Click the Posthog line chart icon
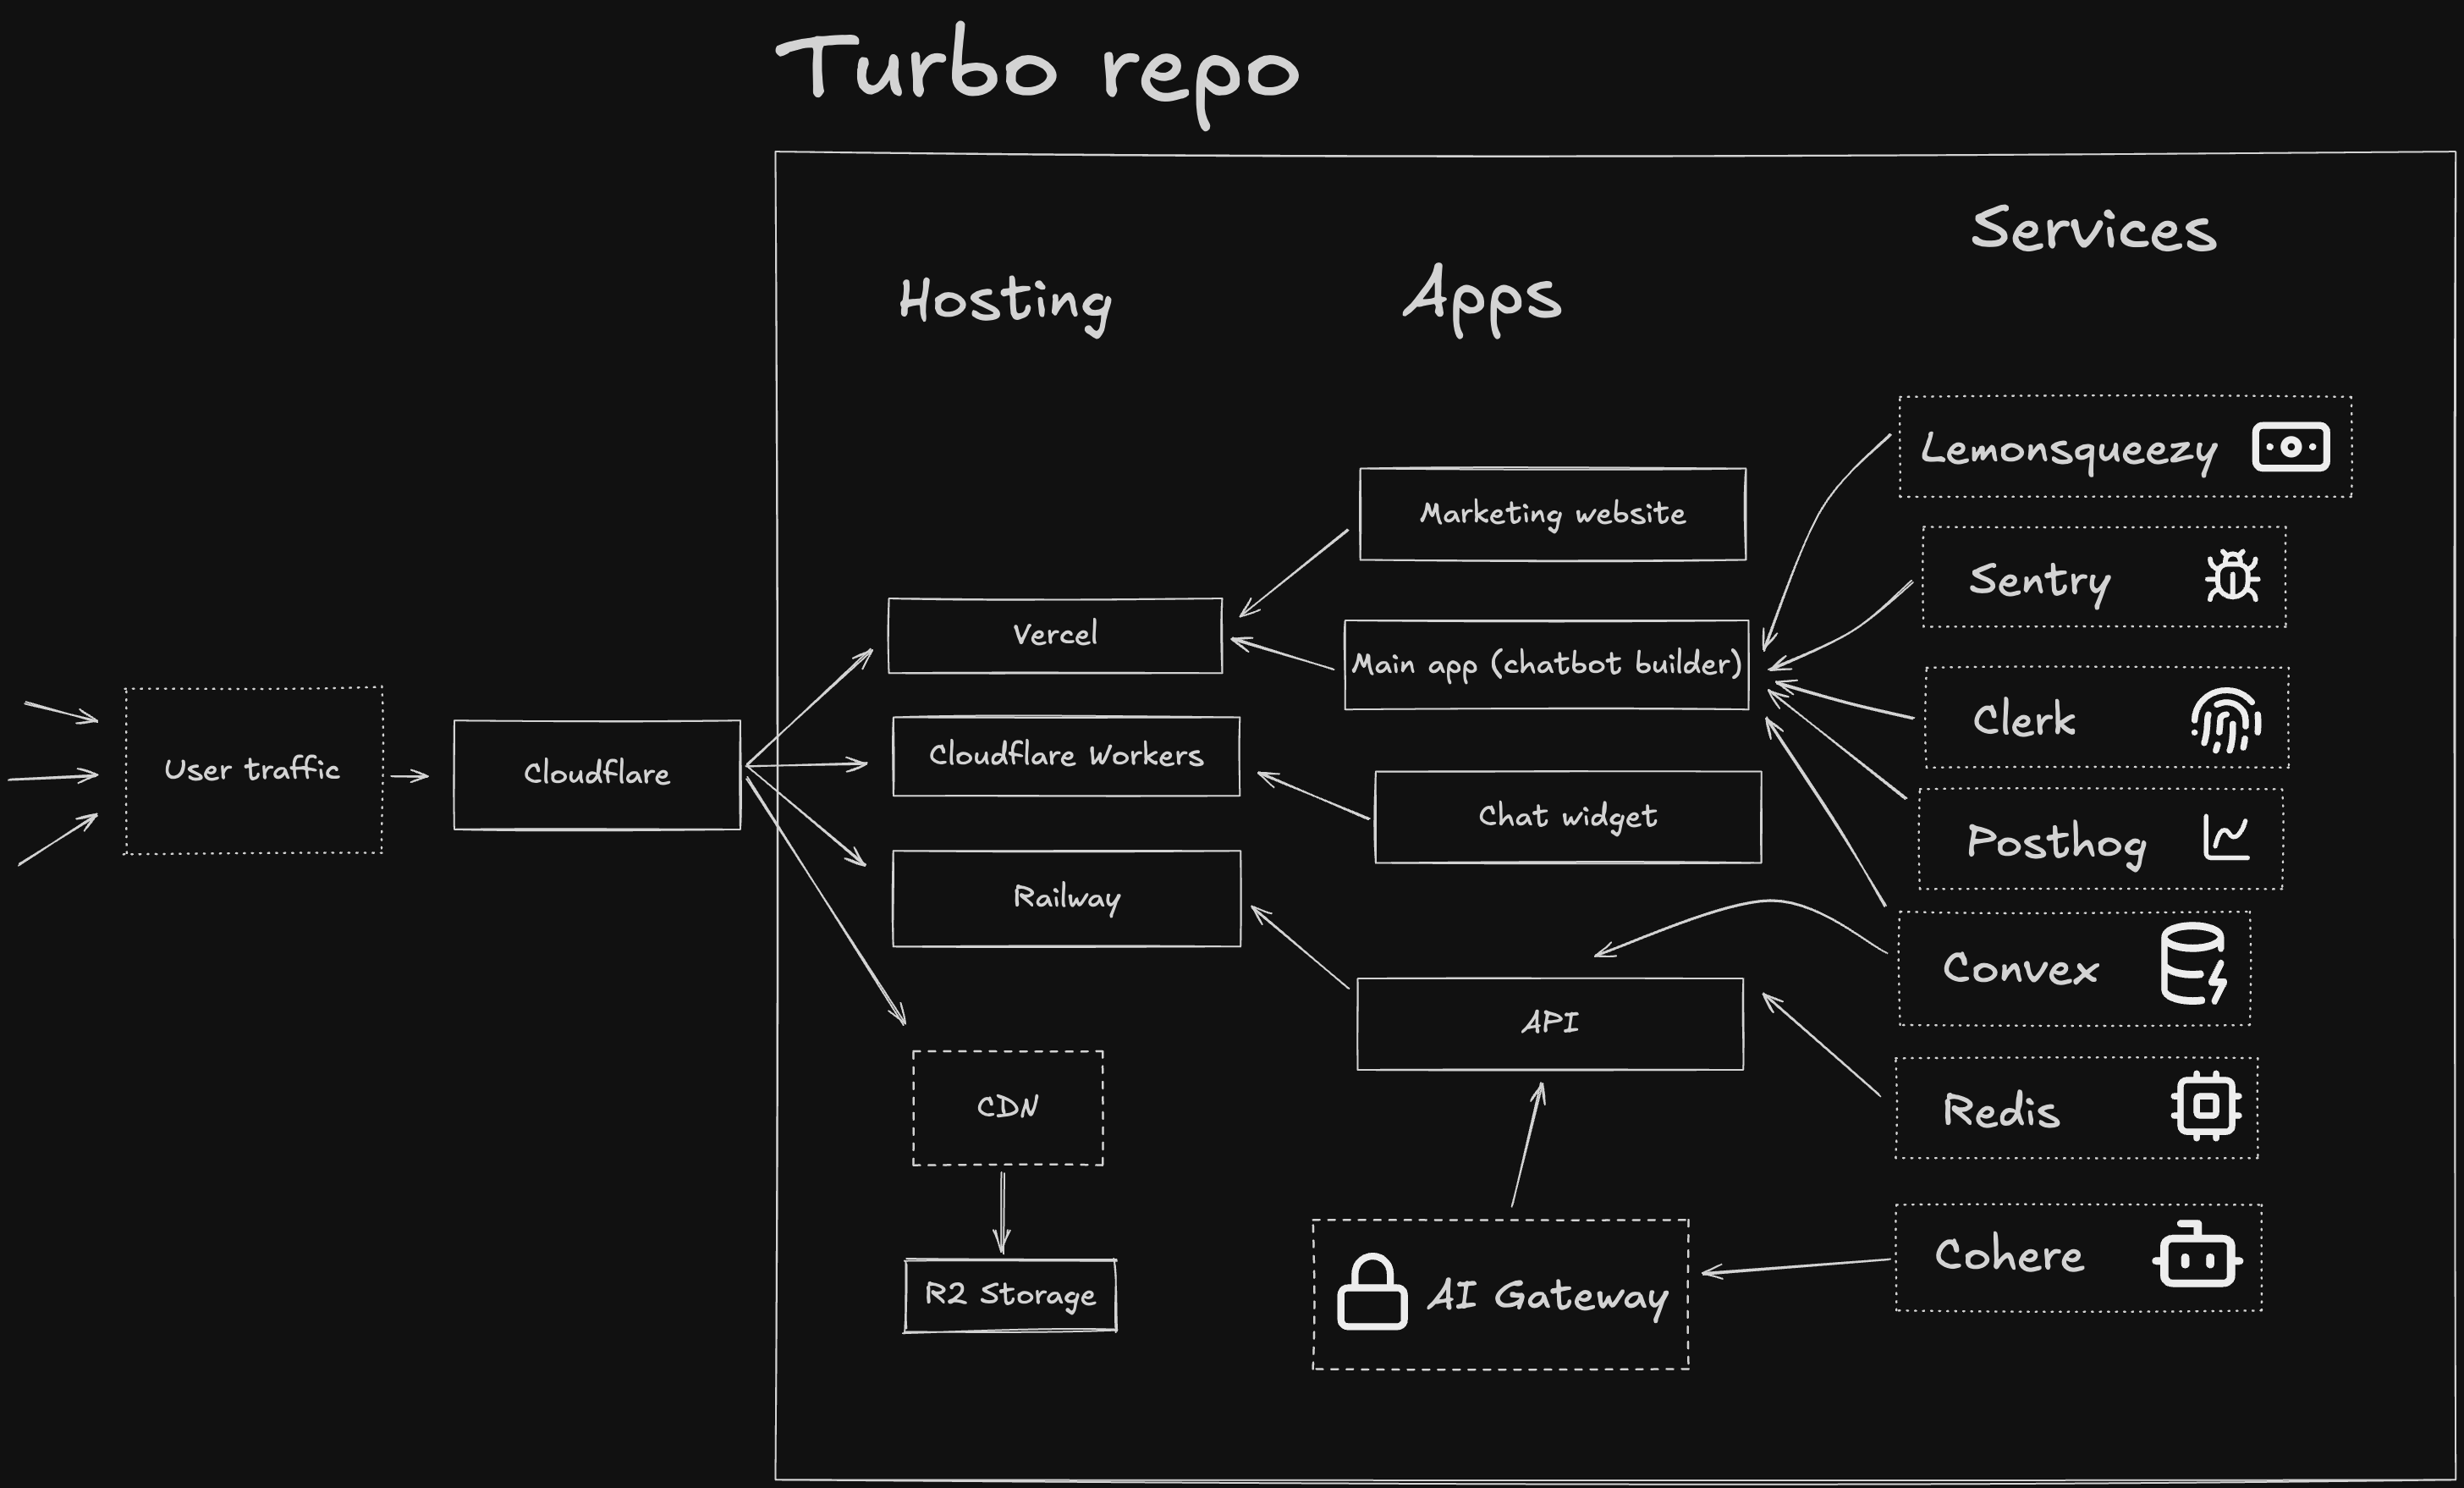The height and width of the screenshot is (1488, 2464). click(x=2227, y=837)
